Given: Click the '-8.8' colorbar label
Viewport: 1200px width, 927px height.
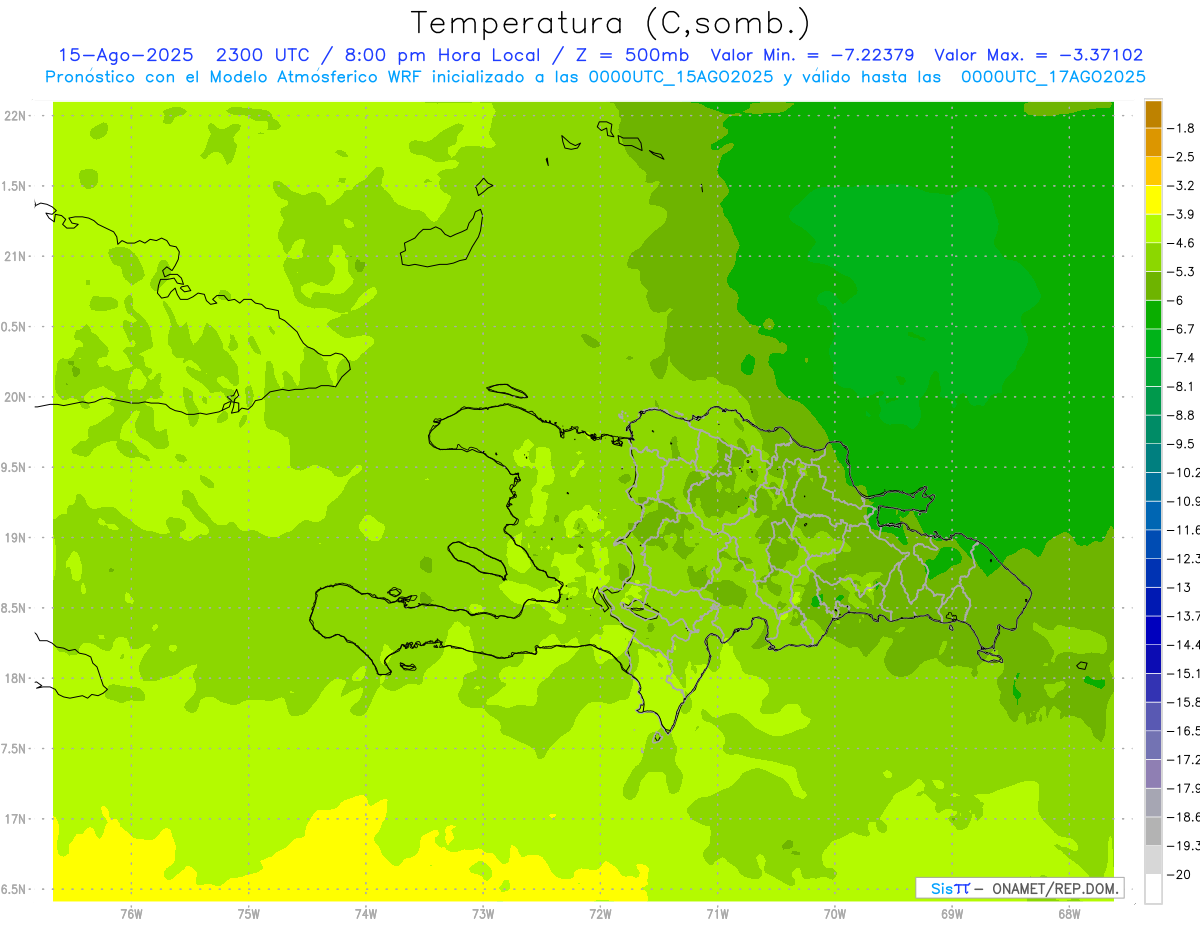Looking at the screenshot, I should 1183,415.
